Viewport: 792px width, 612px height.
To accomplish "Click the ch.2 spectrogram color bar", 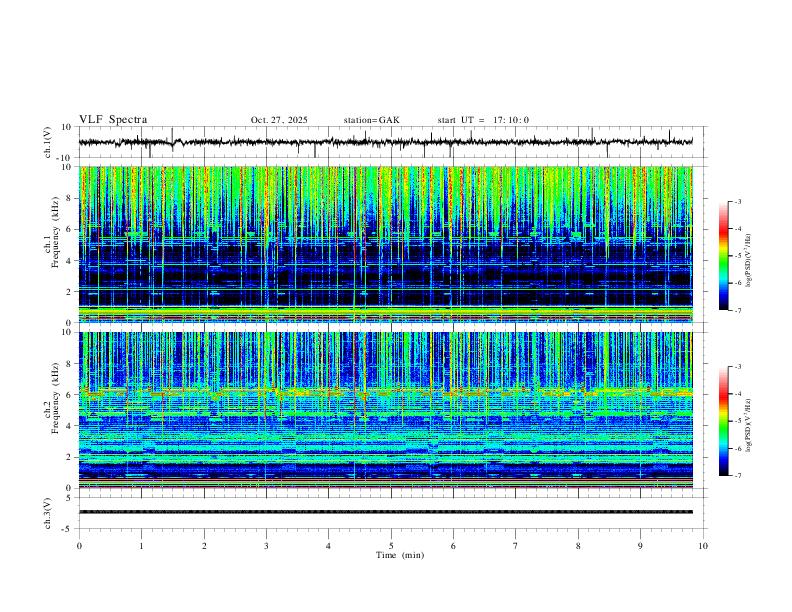I will (x=723, y=421).
